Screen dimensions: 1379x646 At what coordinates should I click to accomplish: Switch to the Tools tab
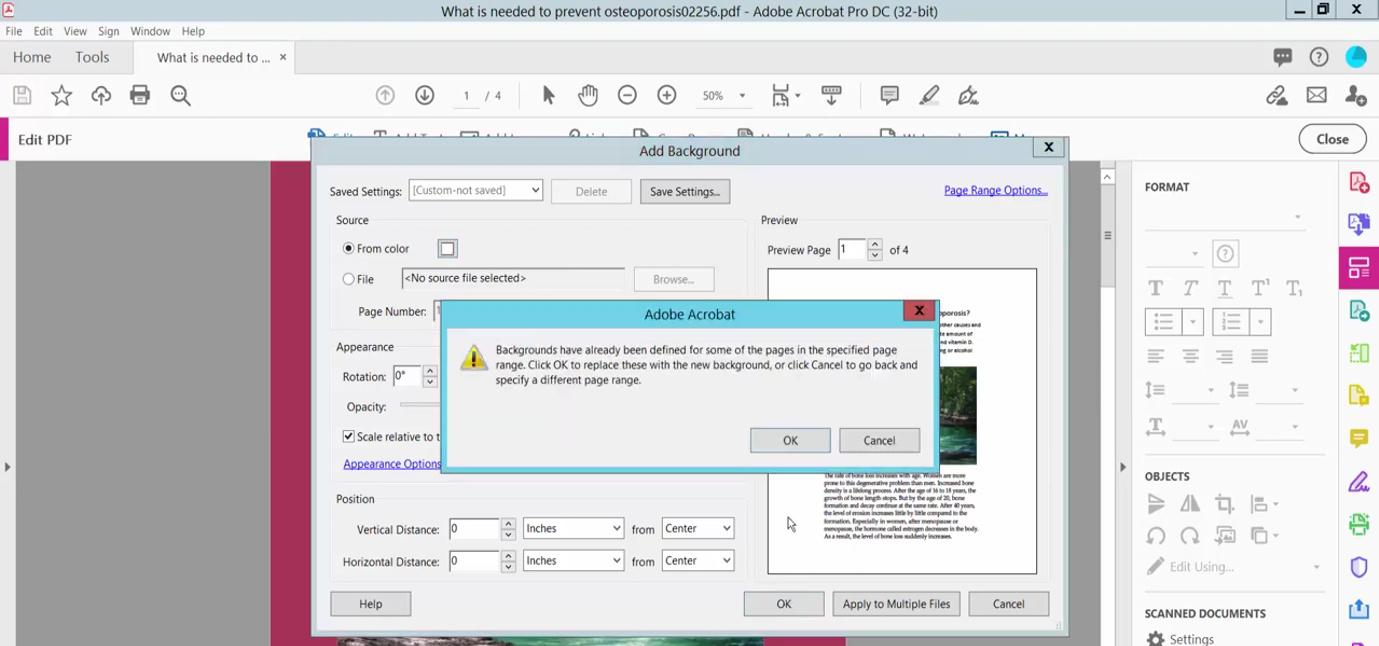coord(92,58)
